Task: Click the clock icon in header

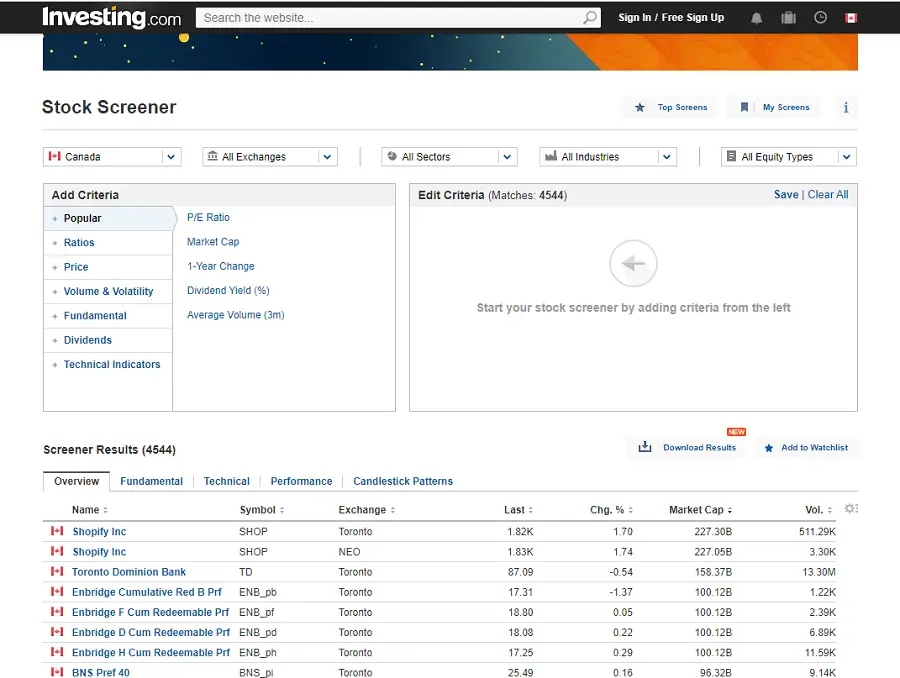Action: pos(820,18)
